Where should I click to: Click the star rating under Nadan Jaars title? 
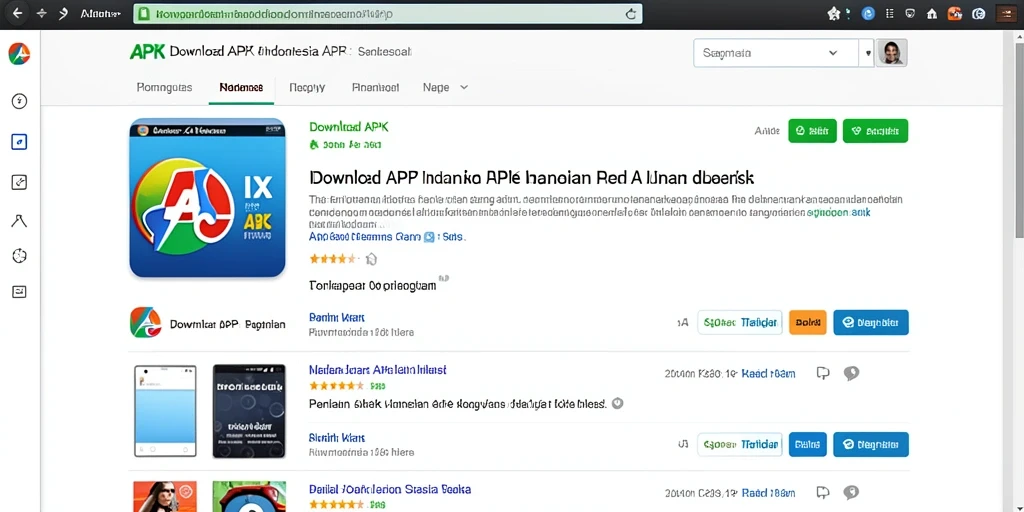337,385
